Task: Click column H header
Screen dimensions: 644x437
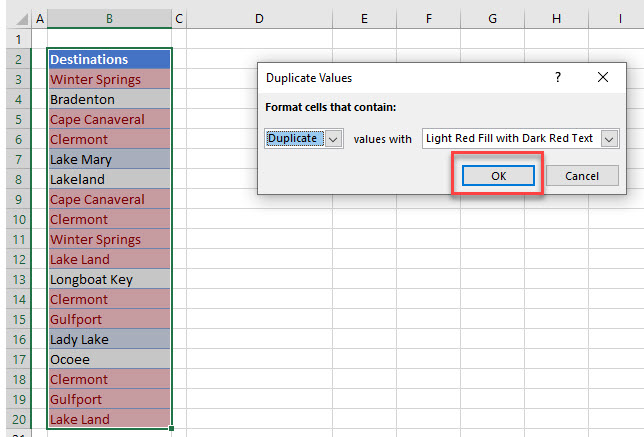Action: click(x=556, y=18)
